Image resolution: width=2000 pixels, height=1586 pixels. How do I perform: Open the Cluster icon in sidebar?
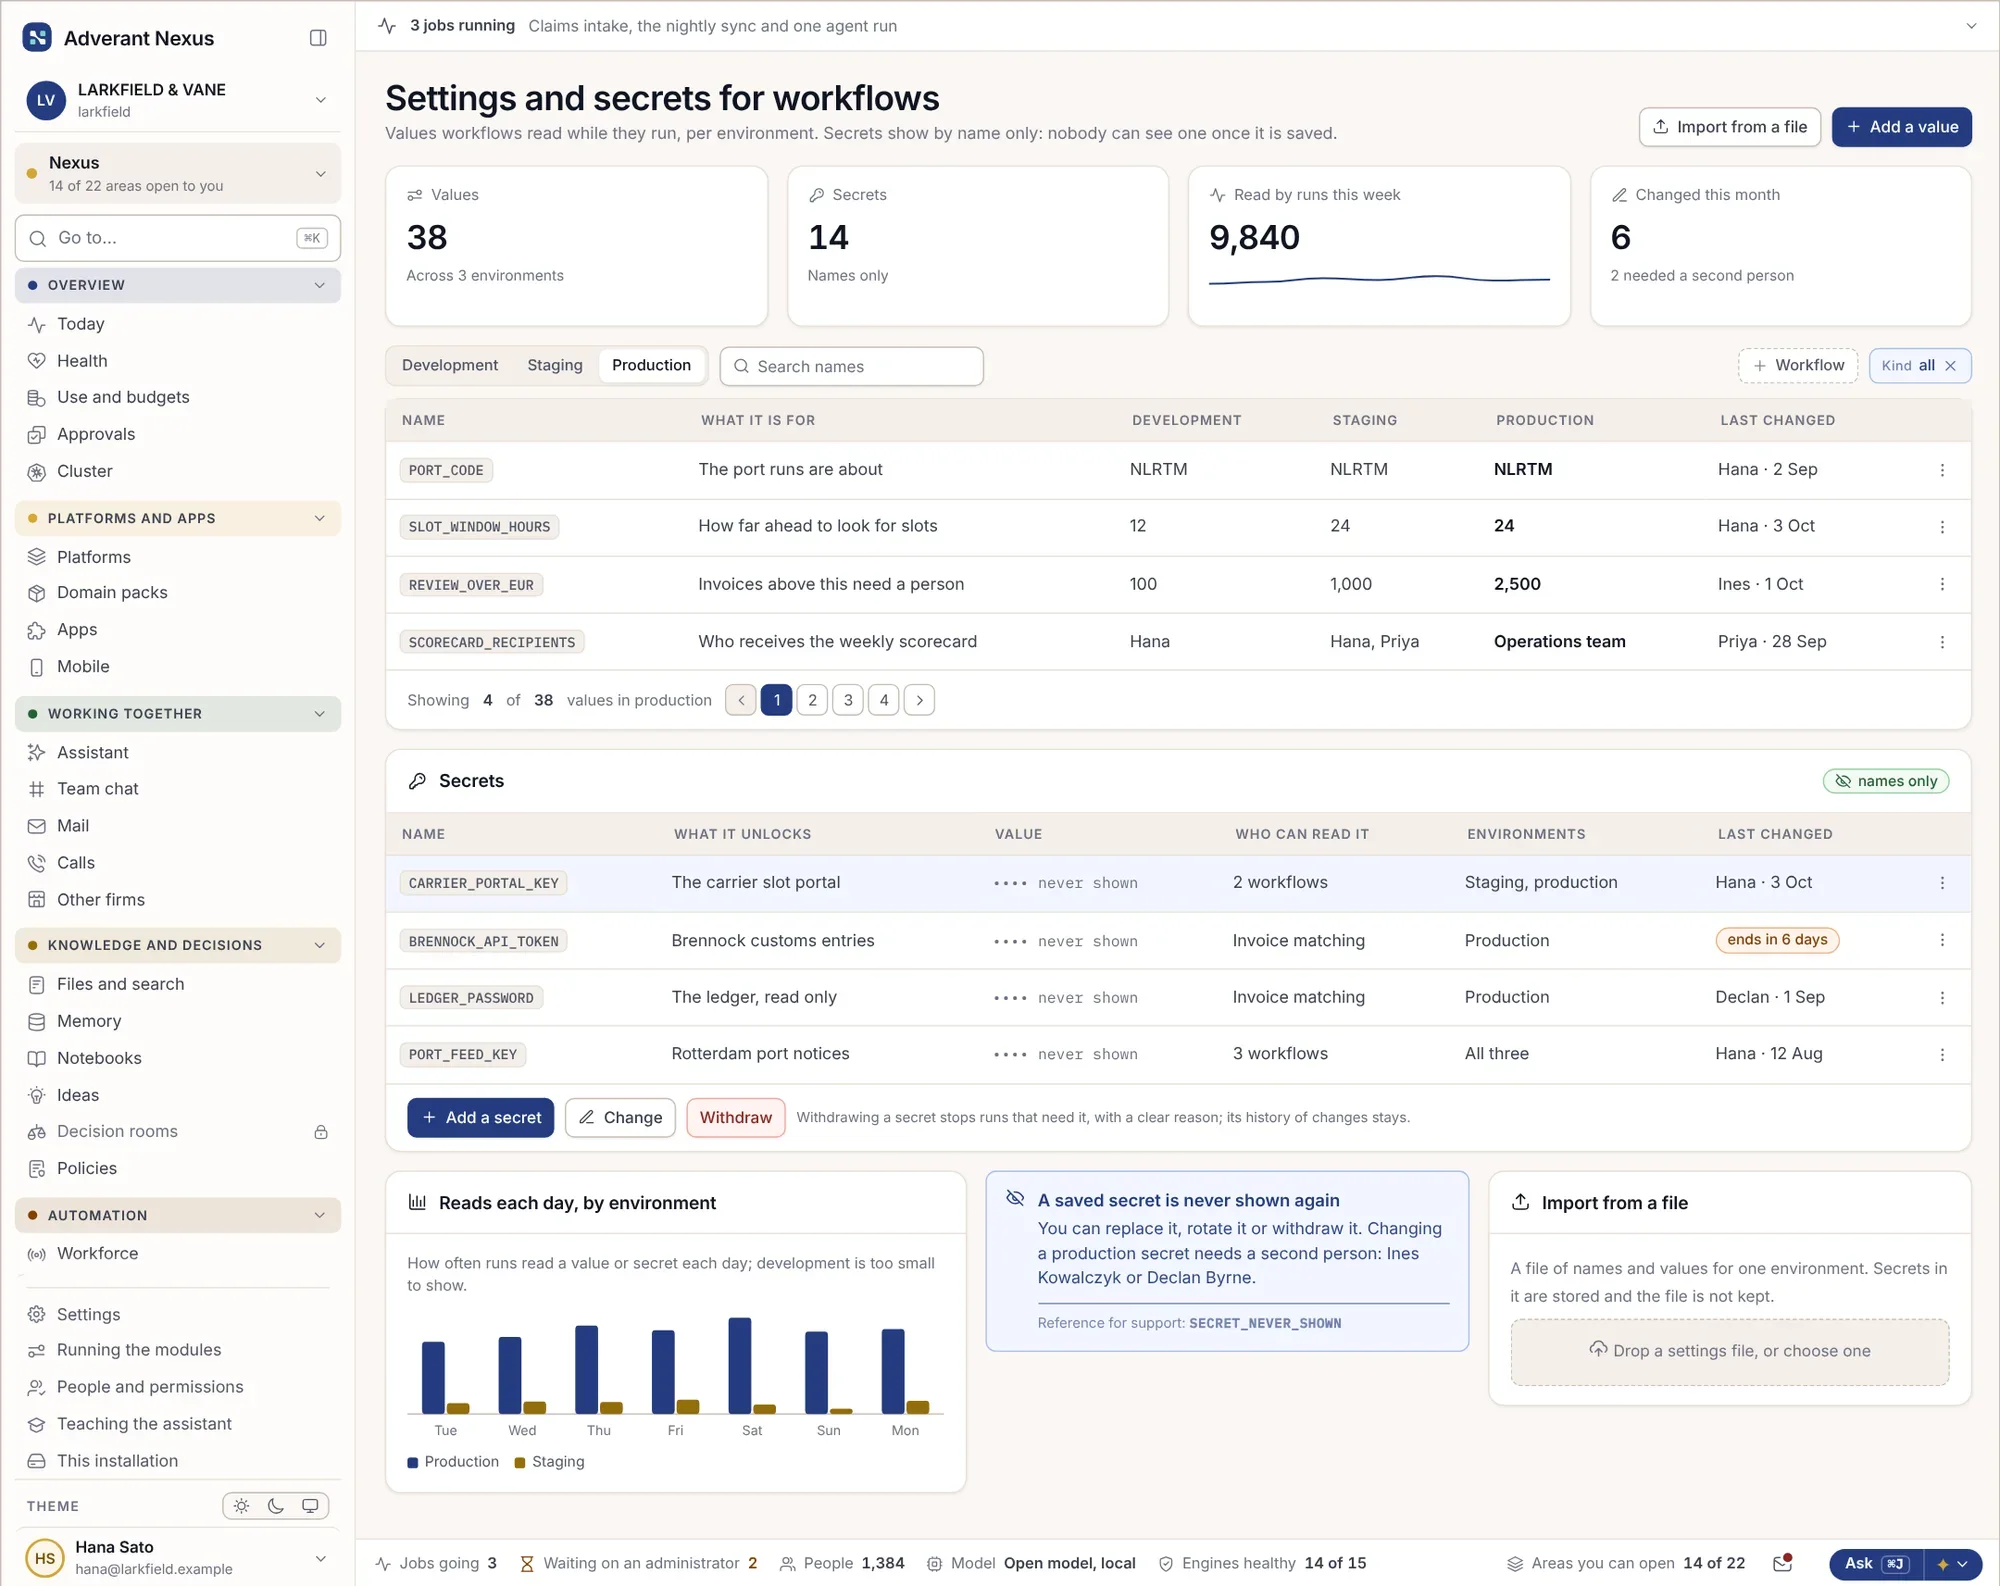[37, 472]
